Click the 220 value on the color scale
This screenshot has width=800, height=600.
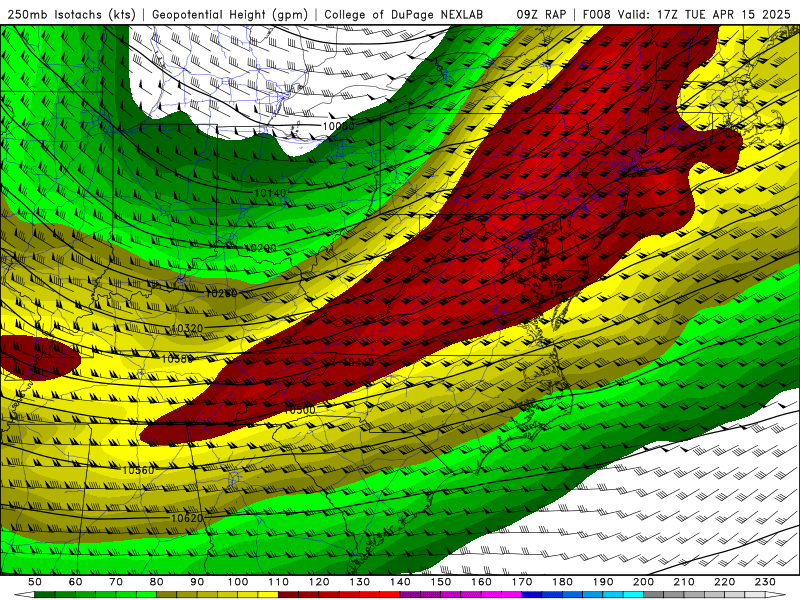click(x=724, y=582)
